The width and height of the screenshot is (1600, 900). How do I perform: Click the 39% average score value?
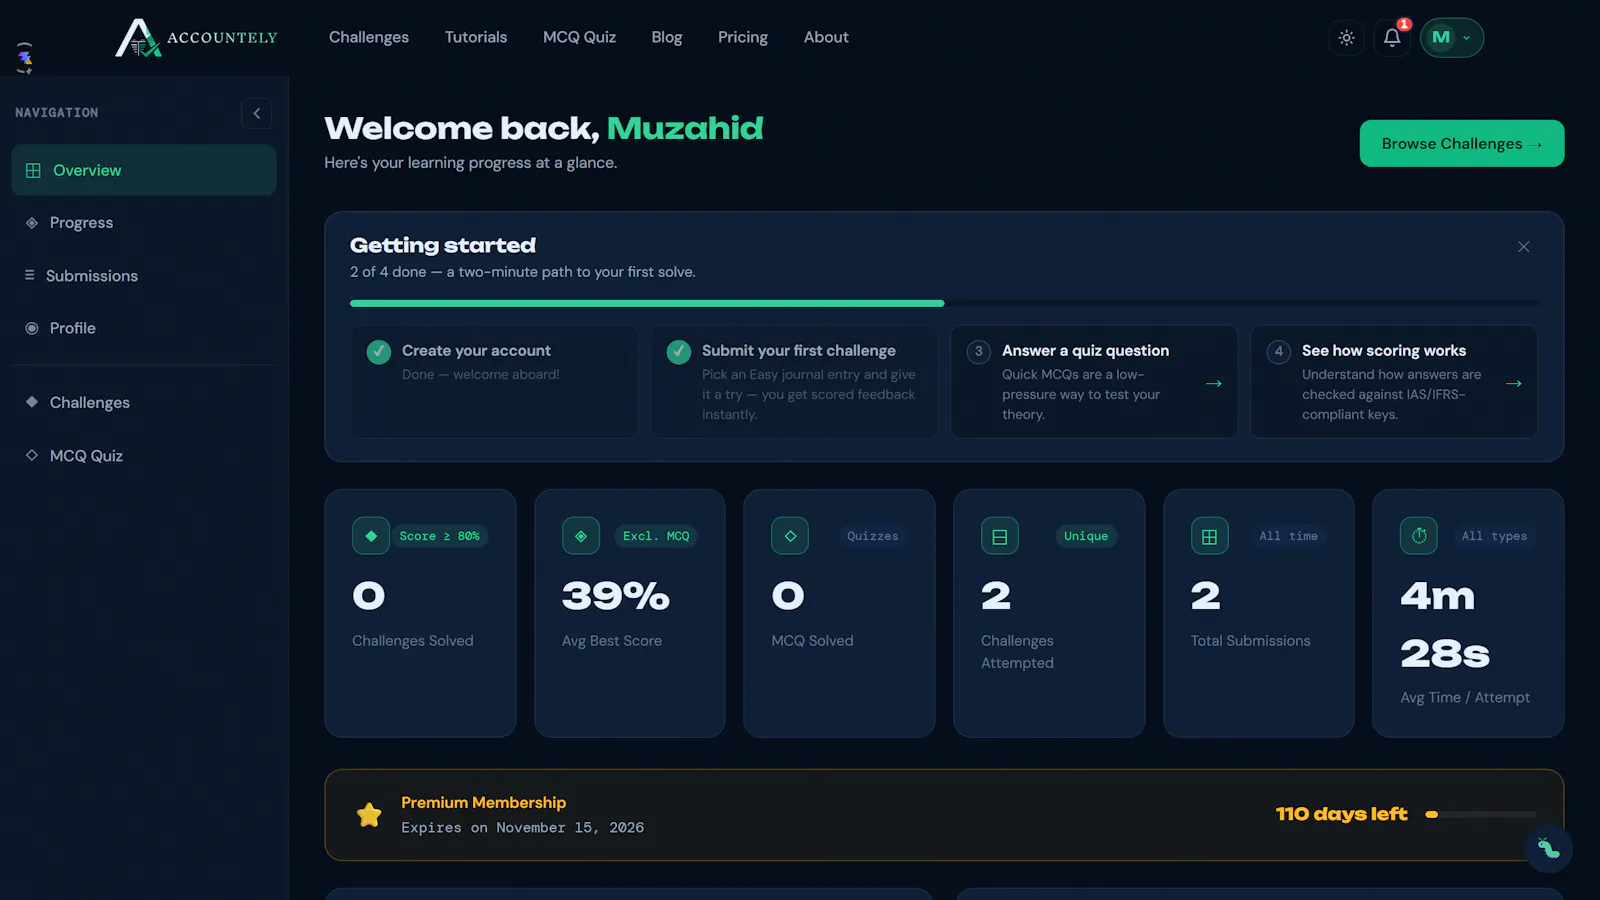[616, 596]
